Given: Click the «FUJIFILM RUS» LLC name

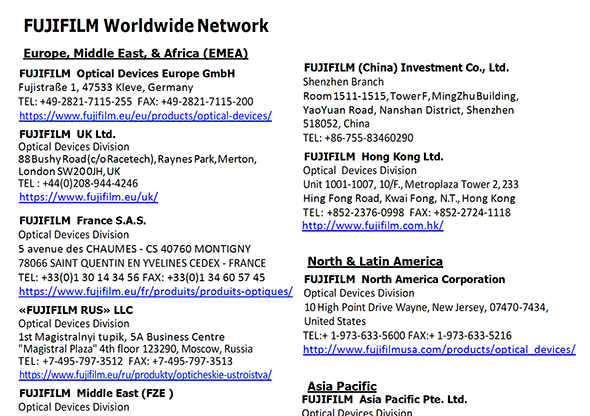Looking at the screenshot, I should (76, 310).
